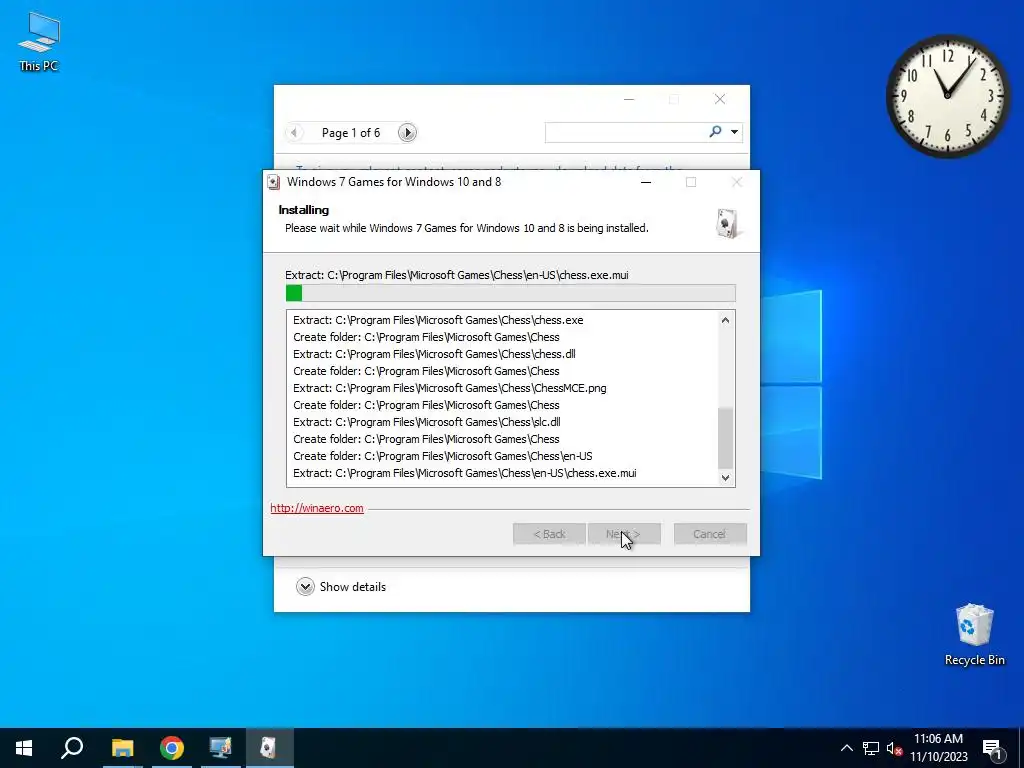Open This PC desktop icon
Image resolution: width=1024 pixels, height=768 pixels.
39,42
